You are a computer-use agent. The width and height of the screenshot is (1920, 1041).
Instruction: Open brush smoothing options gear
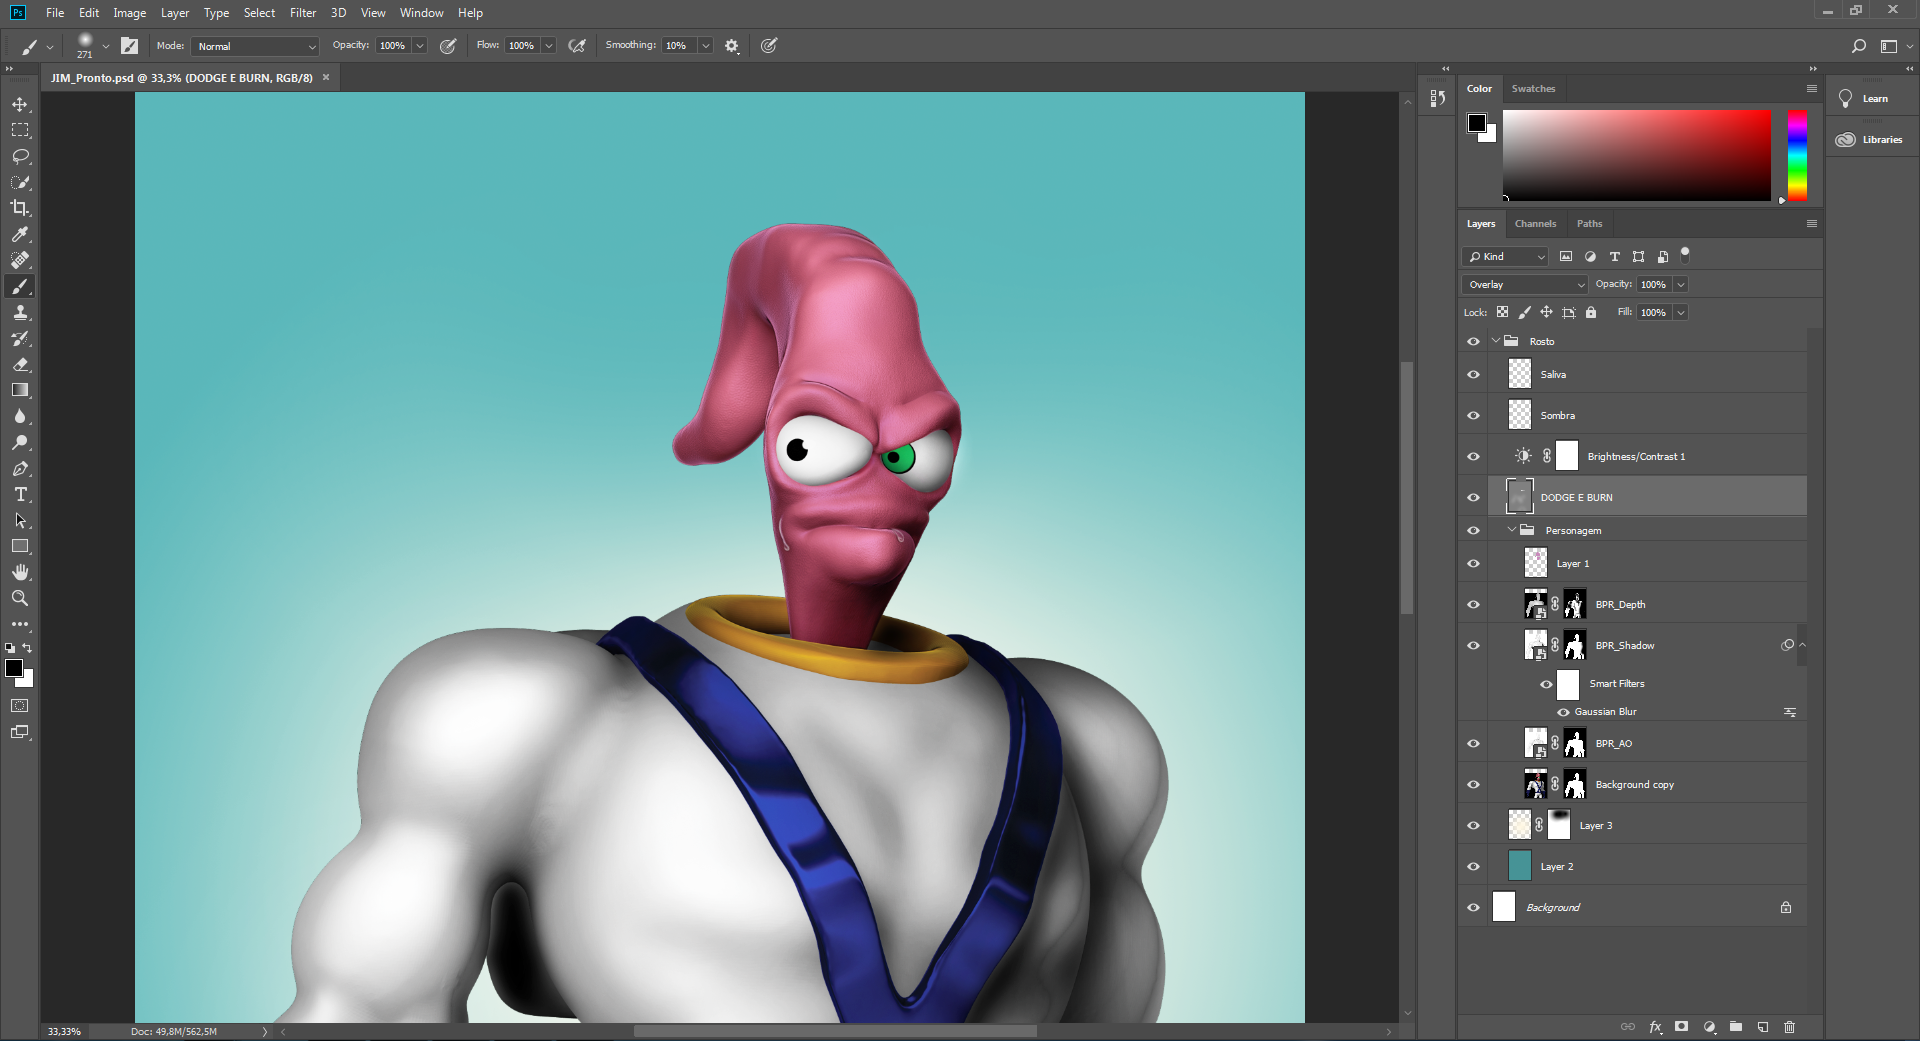(732, 46)
